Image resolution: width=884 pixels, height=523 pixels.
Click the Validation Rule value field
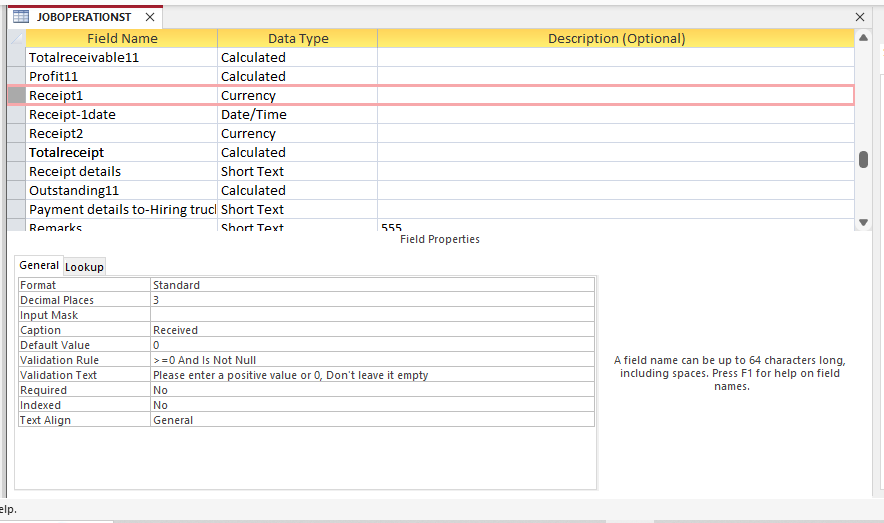(372, 360)
